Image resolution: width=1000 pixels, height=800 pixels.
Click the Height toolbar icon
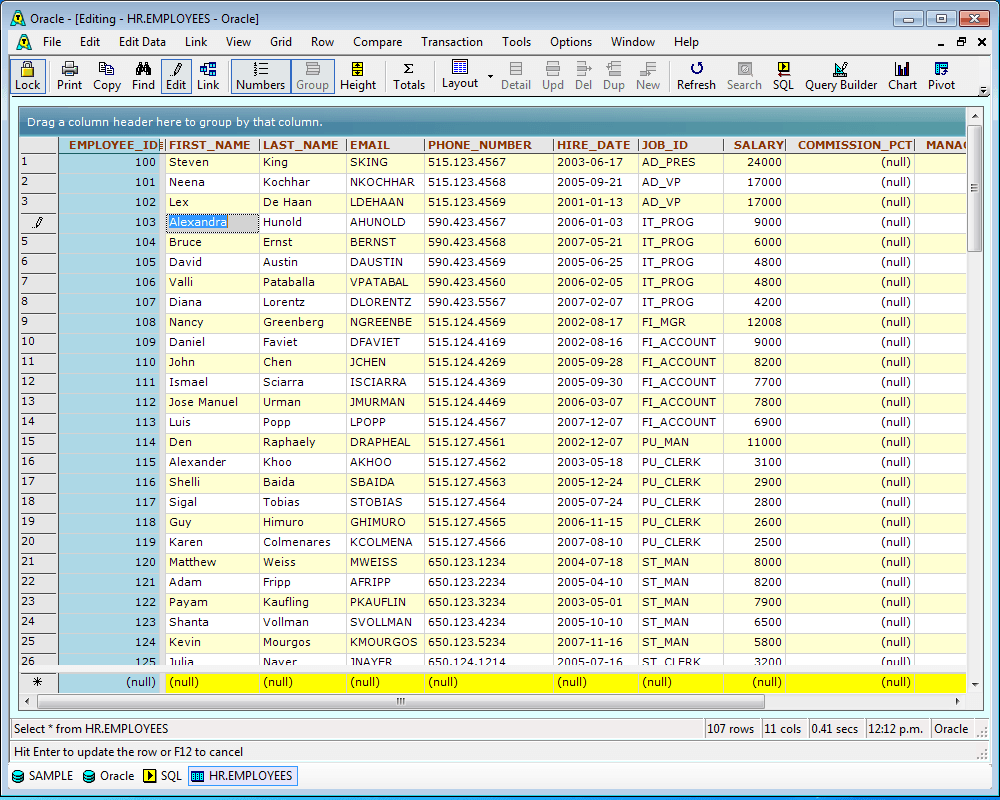pos(358,76)
